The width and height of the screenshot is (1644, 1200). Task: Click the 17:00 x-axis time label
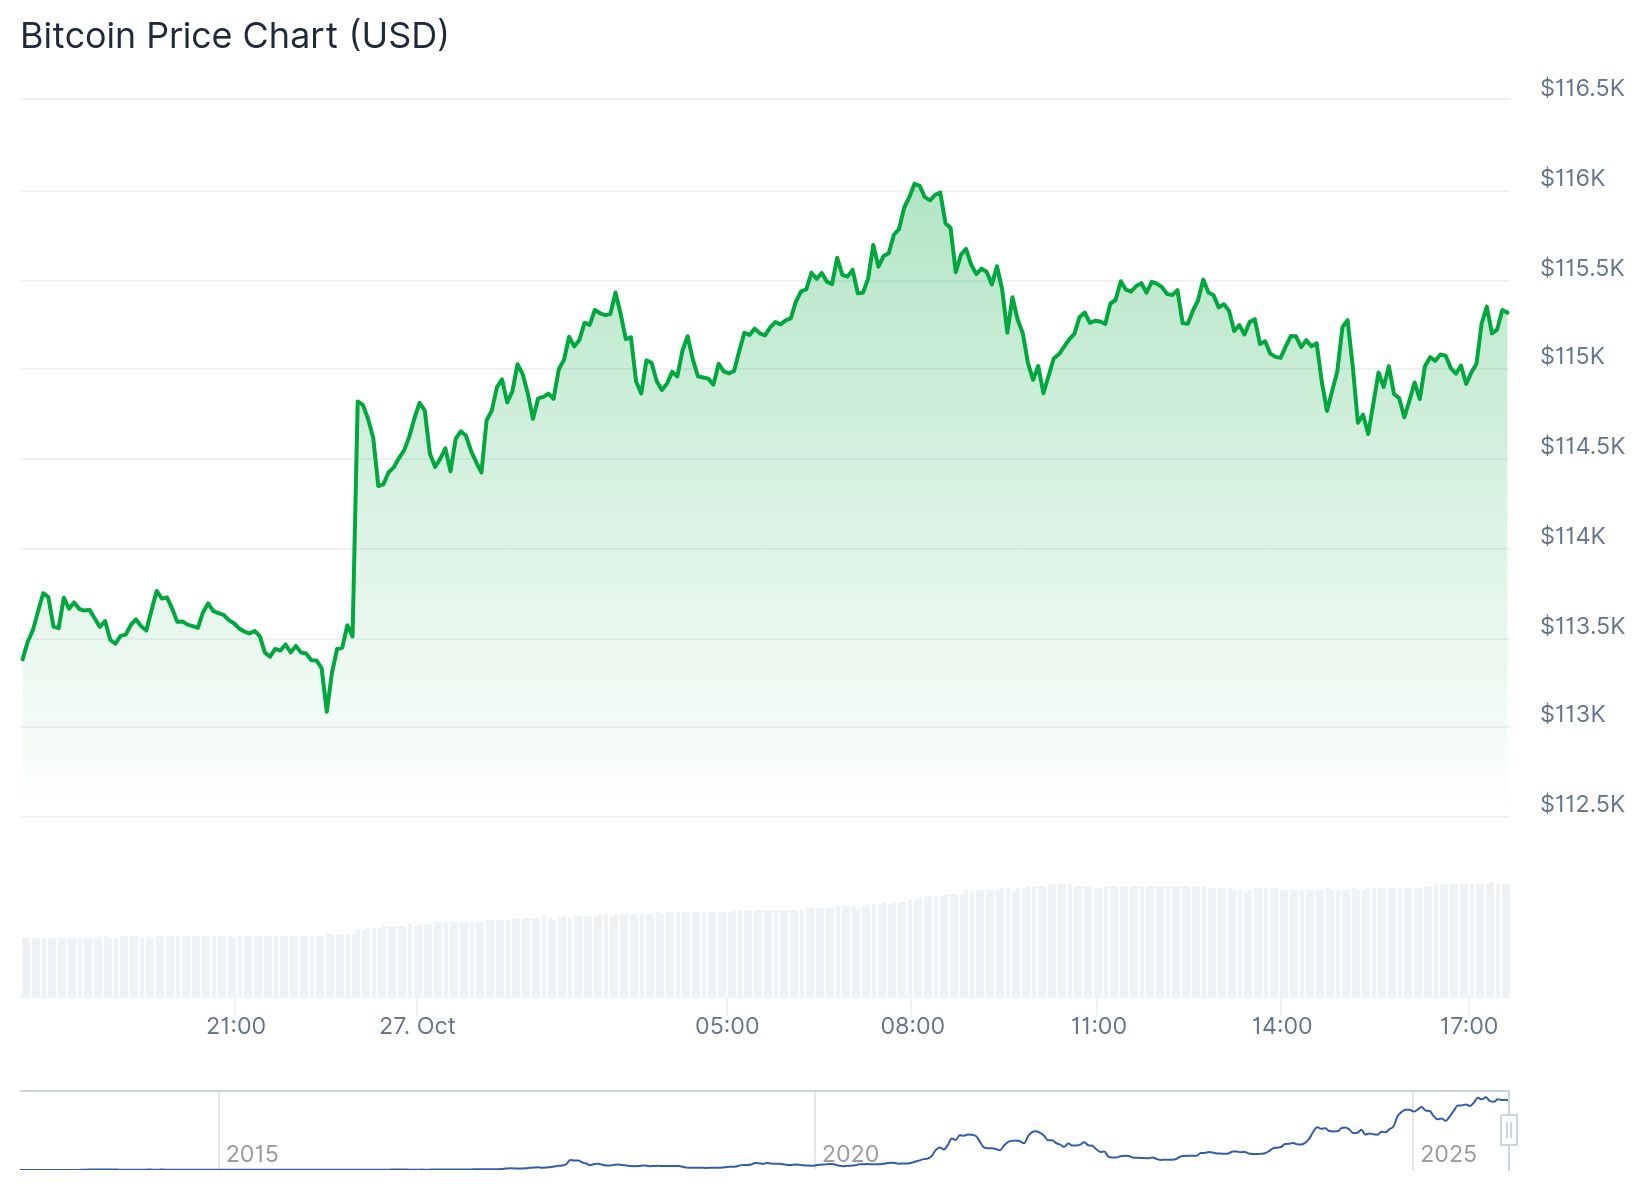point(1468,1026)
